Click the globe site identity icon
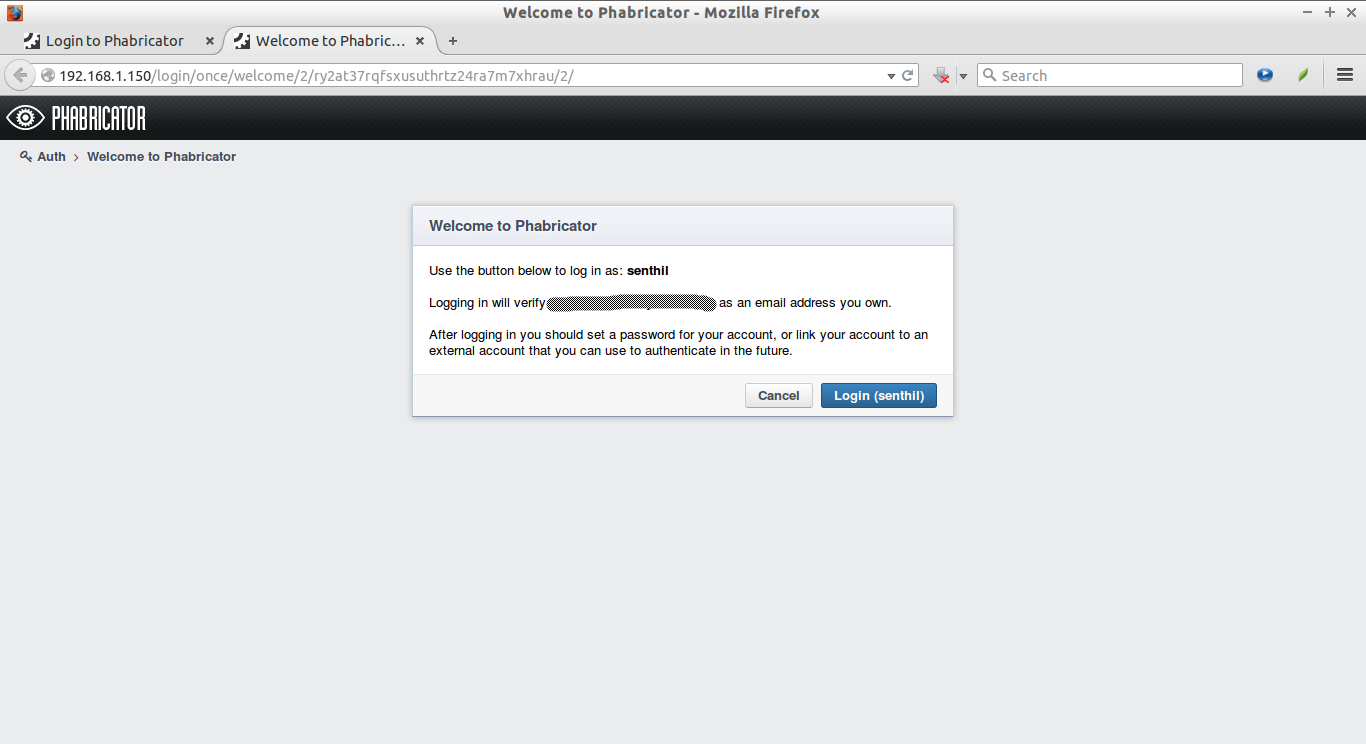 pos(47,75)
